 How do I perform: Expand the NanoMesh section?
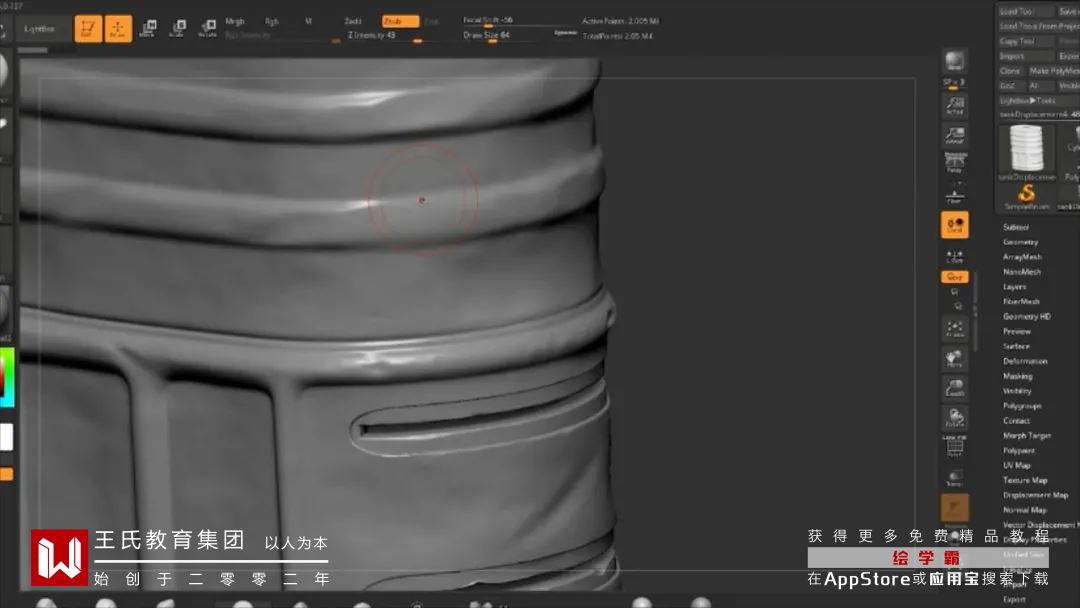tap(1021, 272)
